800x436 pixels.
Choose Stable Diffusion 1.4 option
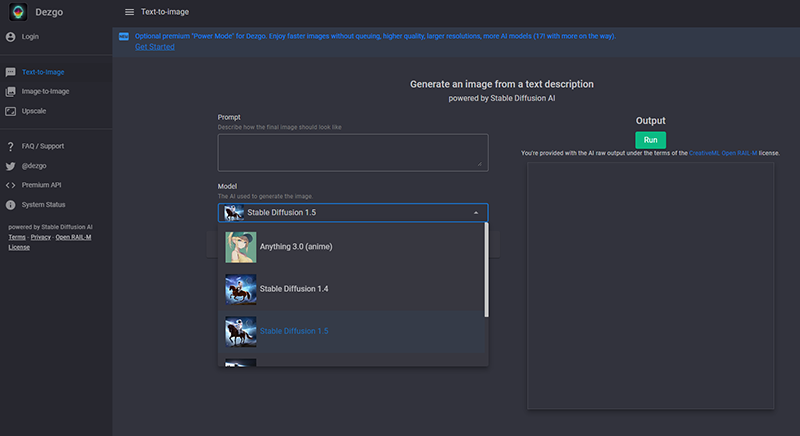(x=352, y=289)
